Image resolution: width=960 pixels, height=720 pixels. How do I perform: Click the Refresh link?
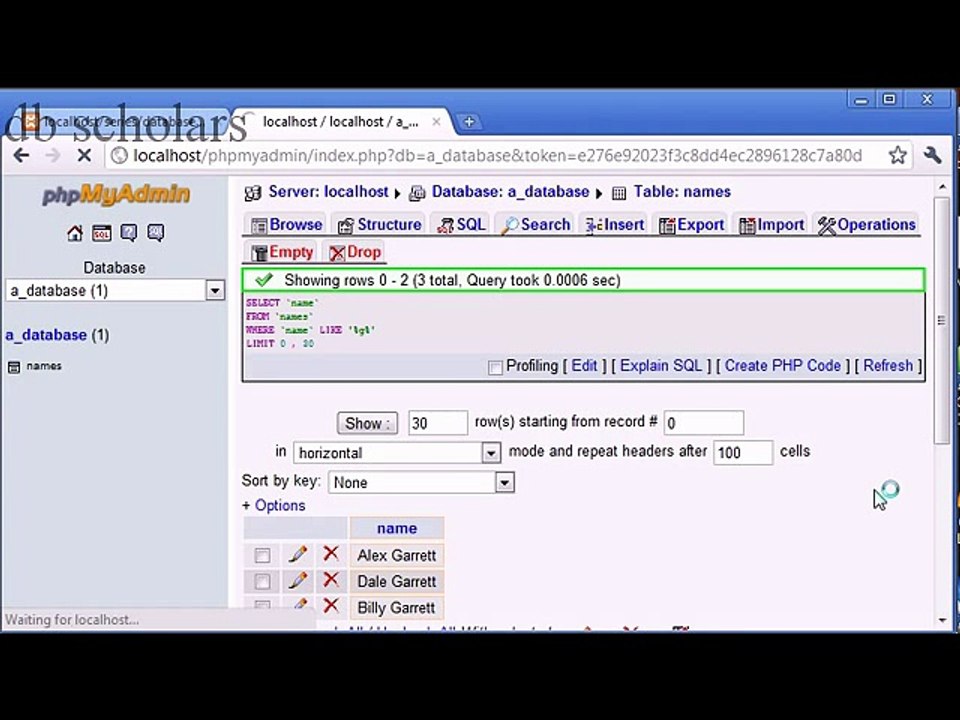pyautogui.click(x=888, y=366)
